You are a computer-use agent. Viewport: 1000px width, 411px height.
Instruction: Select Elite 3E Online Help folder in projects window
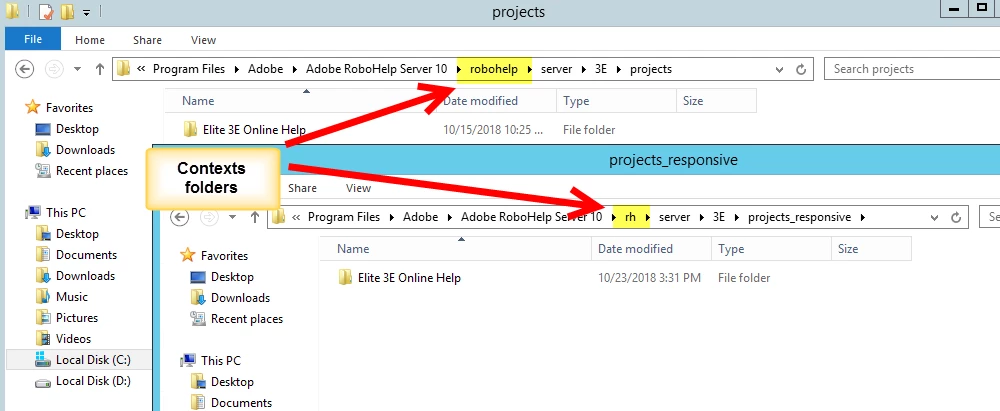tap(244, 130)
